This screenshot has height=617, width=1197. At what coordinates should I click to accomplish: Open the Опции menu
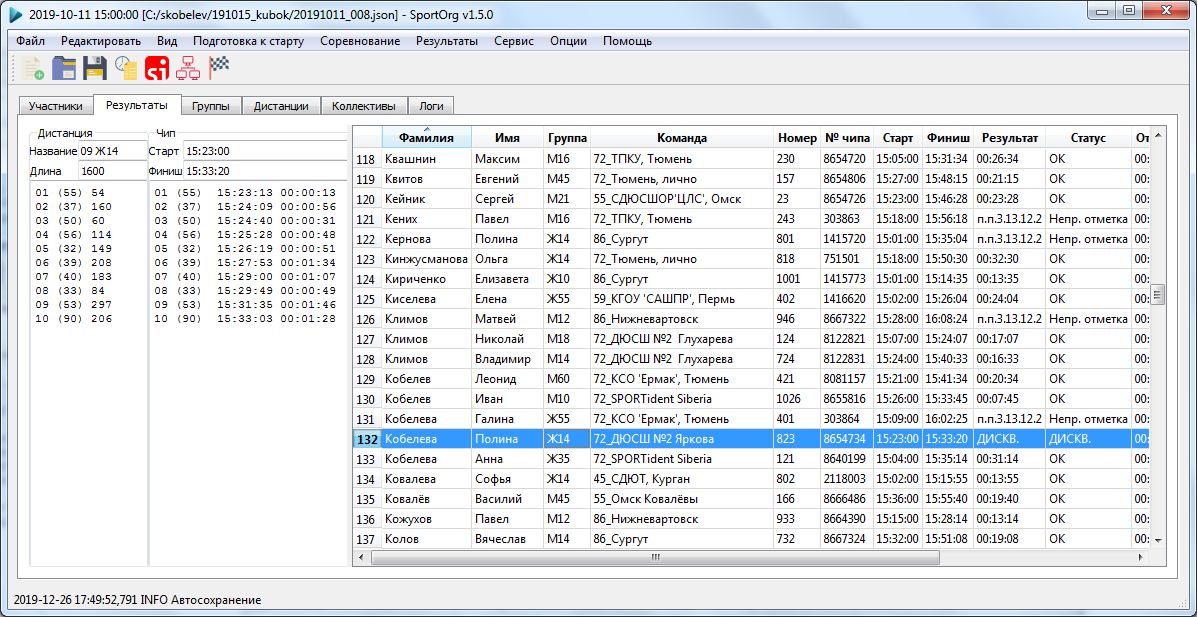tap(568, 41)
